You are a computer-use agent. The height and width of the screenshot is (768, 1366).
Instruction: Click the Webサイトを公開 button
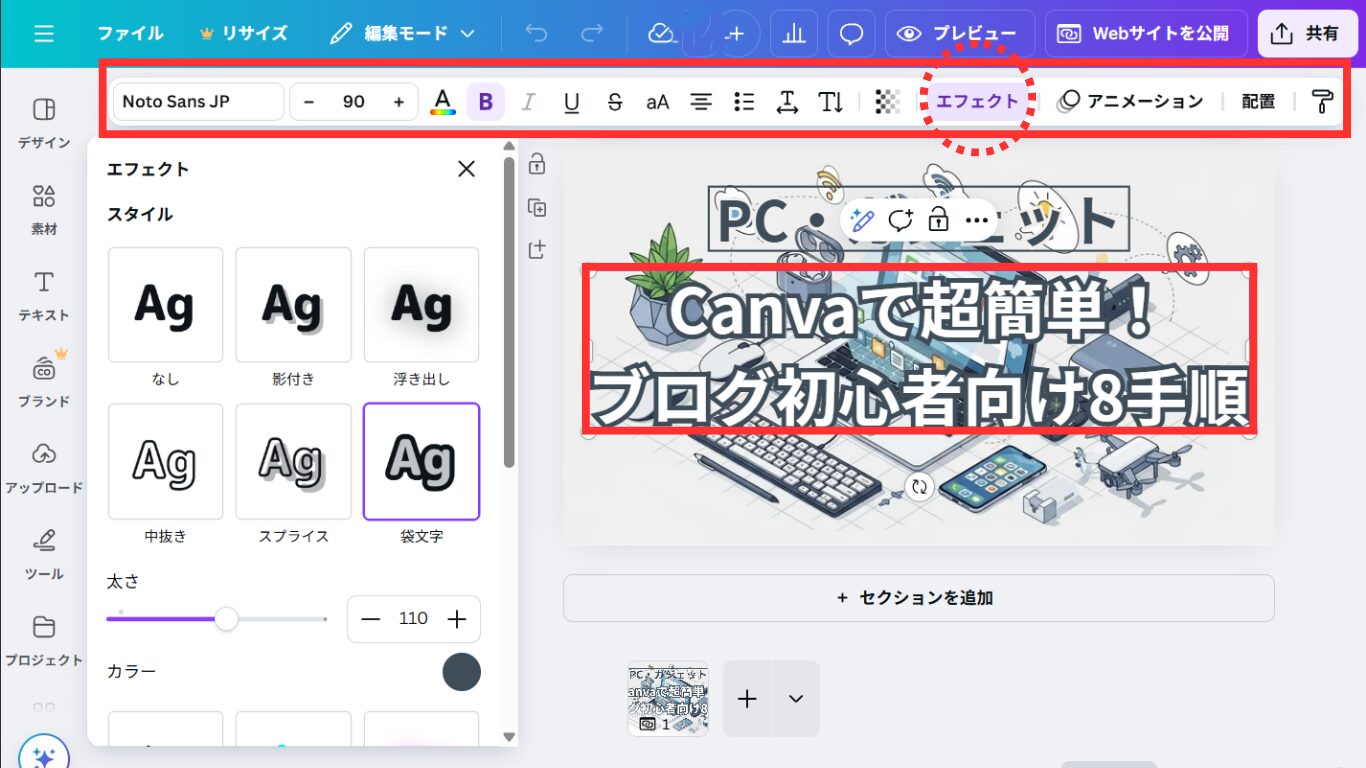point(1146,34)
